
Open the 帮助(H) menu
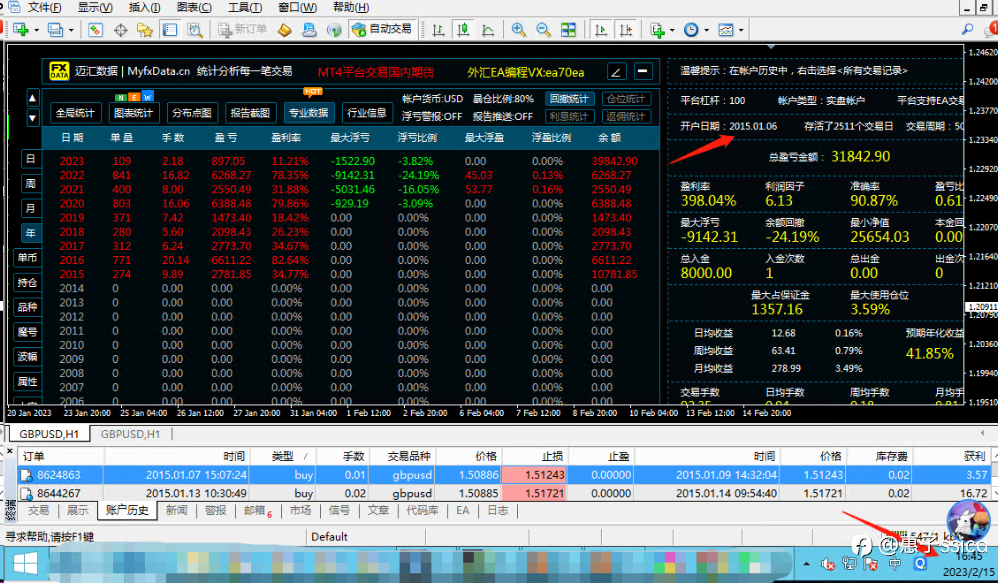pos(351,8)
